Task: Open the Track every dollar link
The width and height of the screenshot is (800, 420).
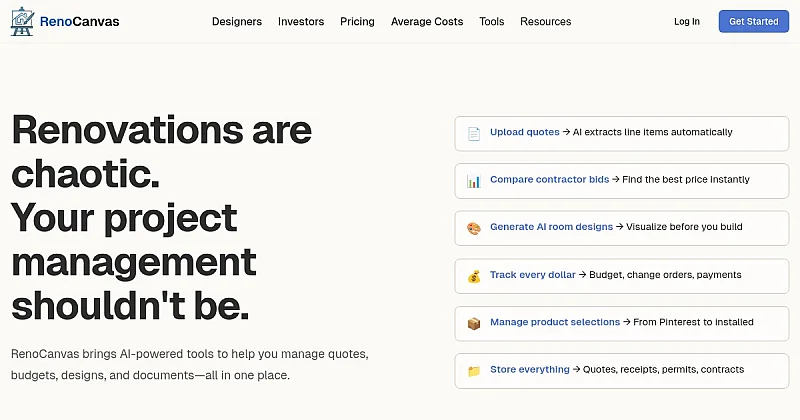Action: [x=533, y=275]
